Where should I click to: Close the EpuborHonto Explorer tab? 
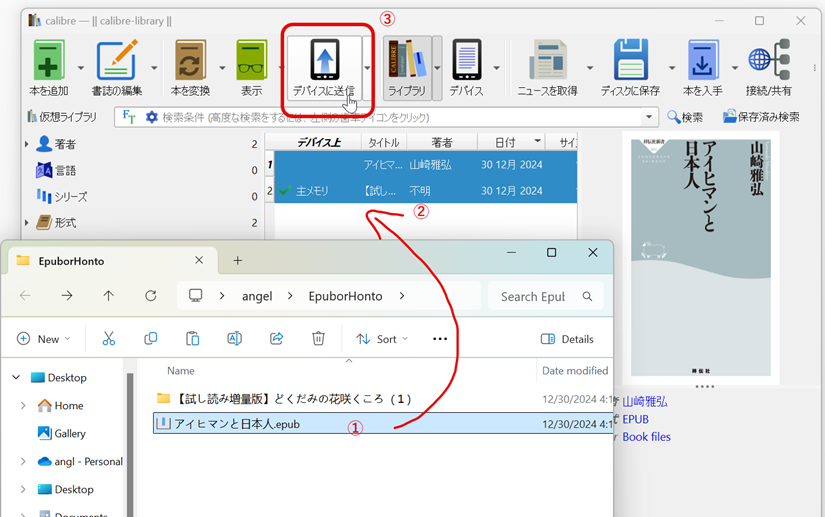199,260
